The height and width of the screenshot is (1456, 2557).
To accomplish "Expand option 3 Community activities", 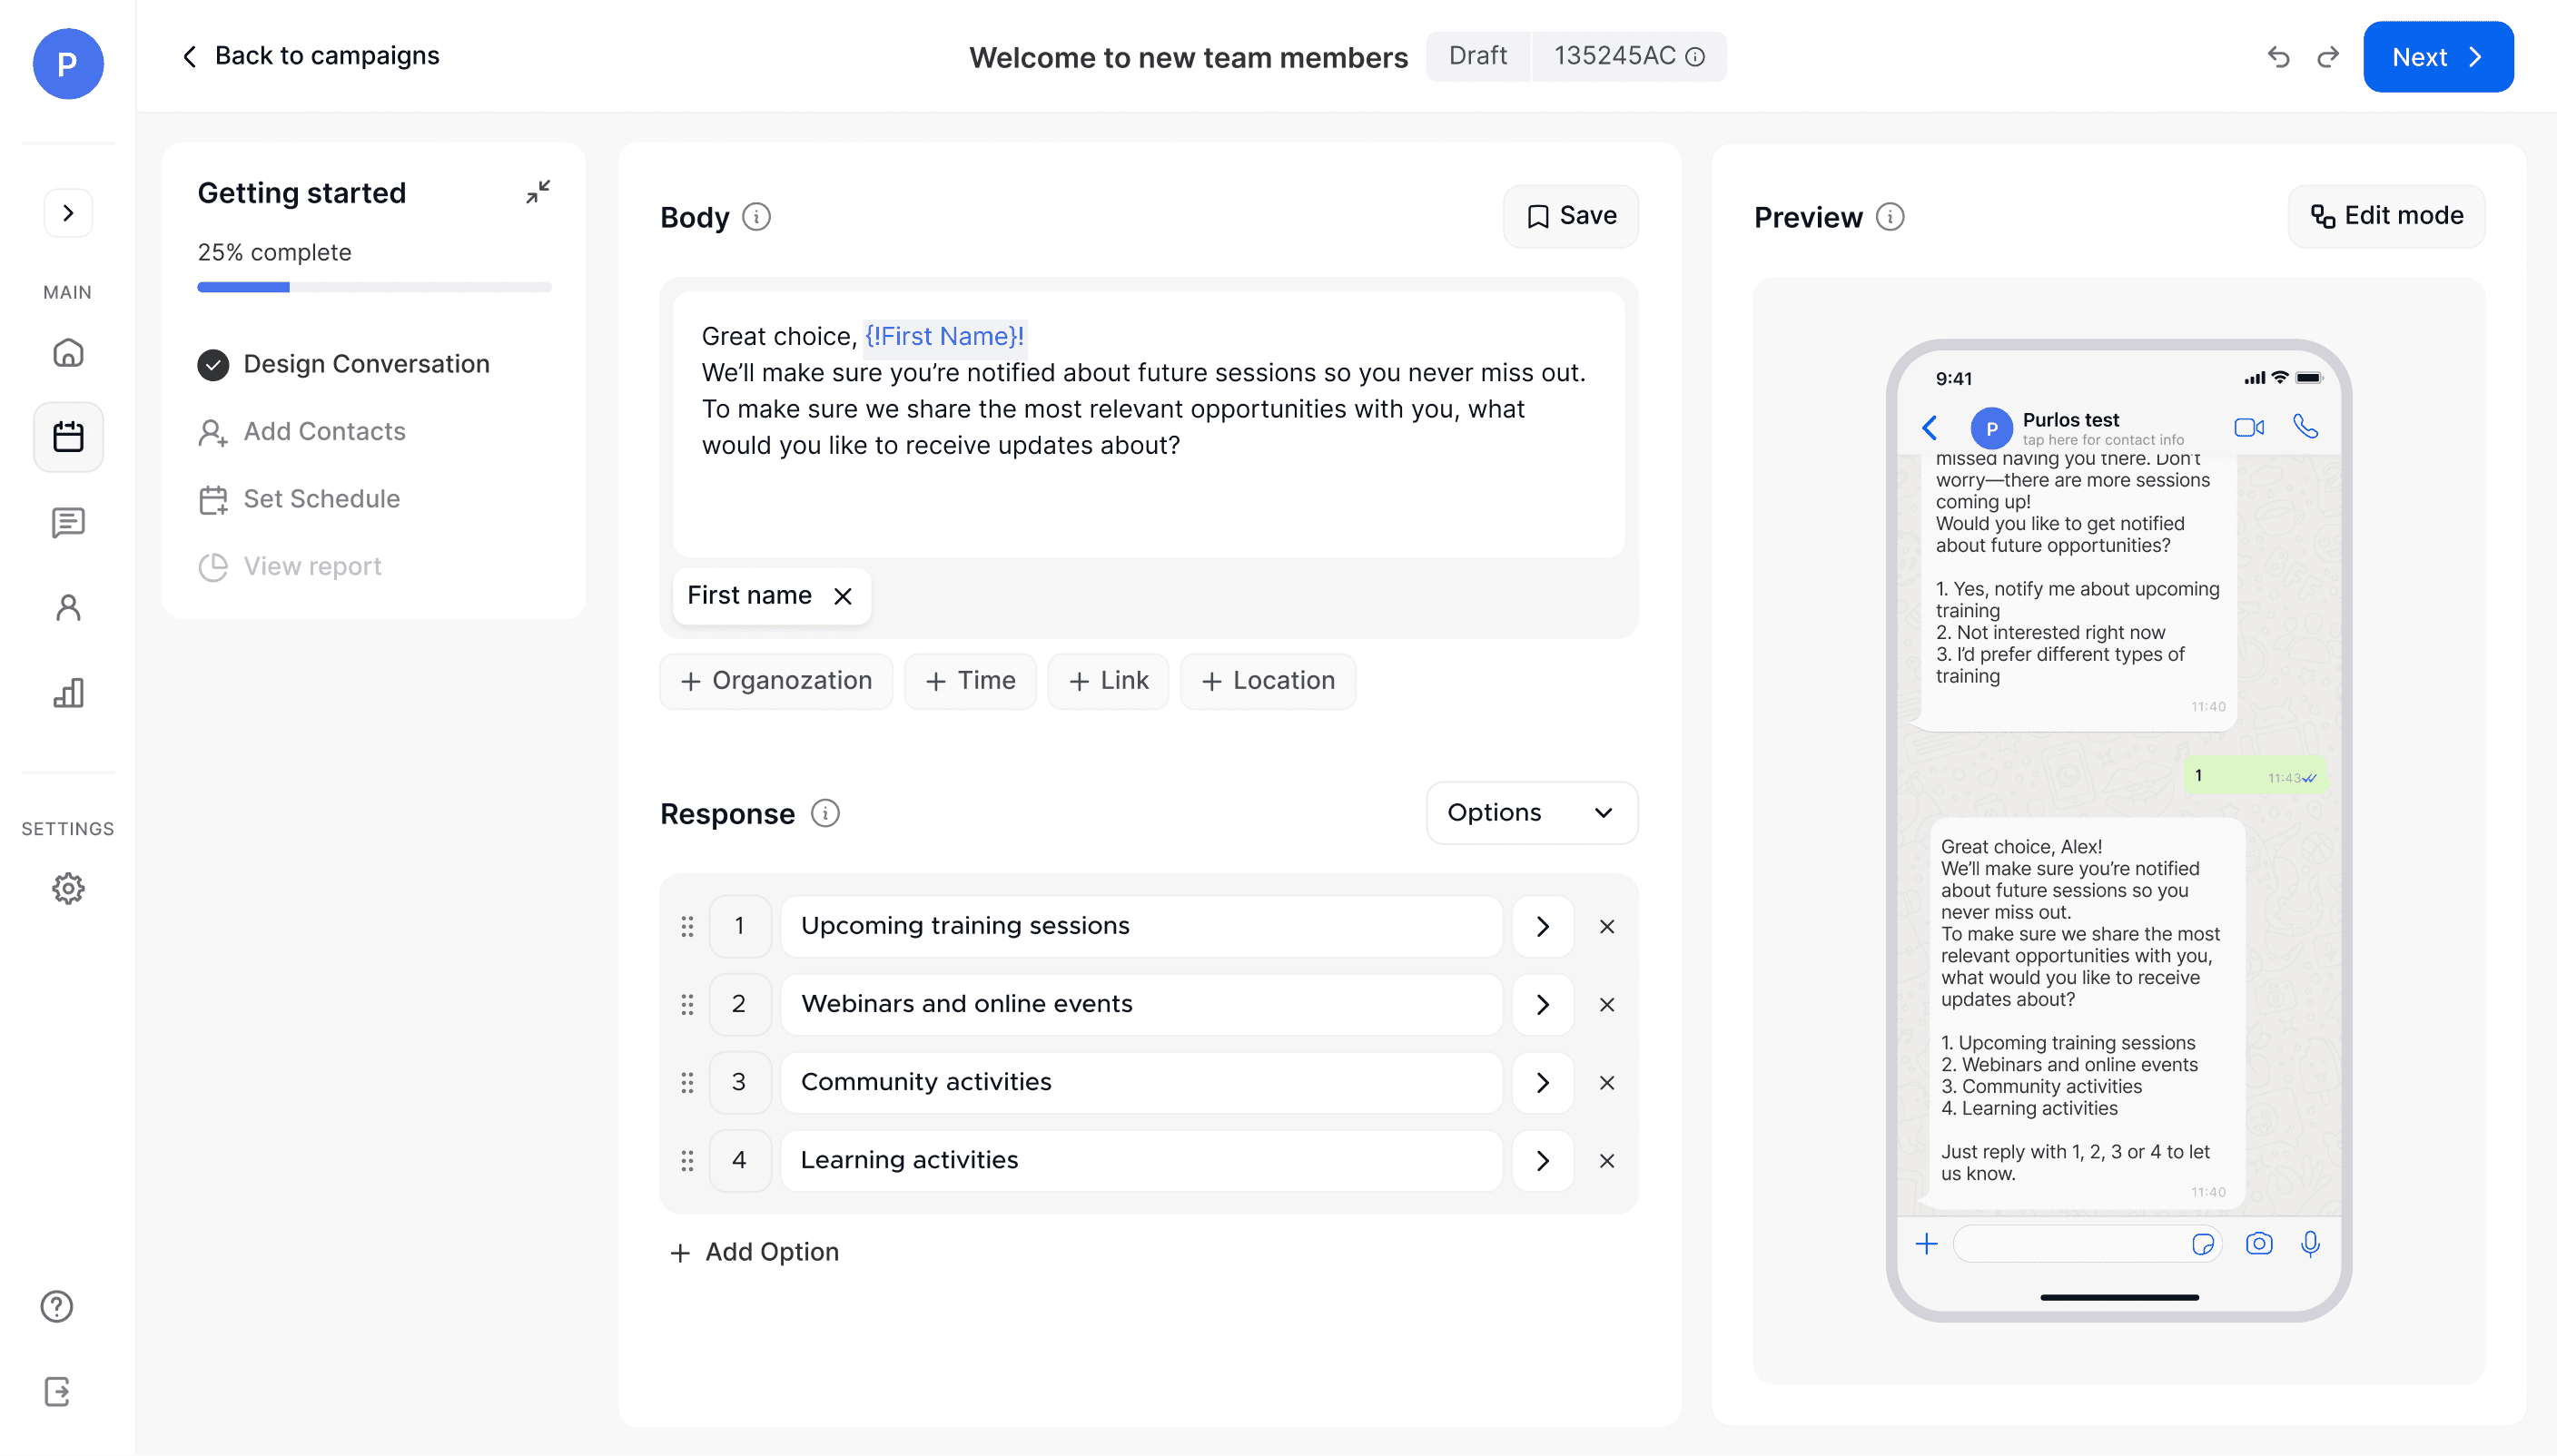I will tap(1543, 1082).
